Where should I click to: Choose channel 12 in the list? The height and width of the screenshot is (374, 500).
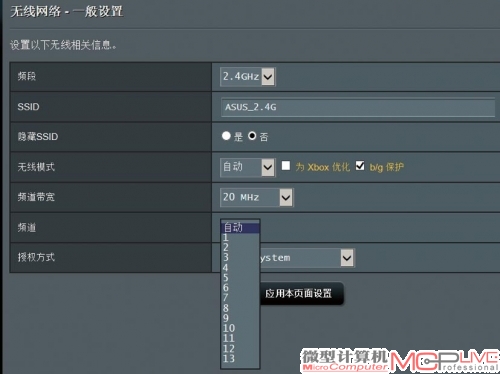240,349
